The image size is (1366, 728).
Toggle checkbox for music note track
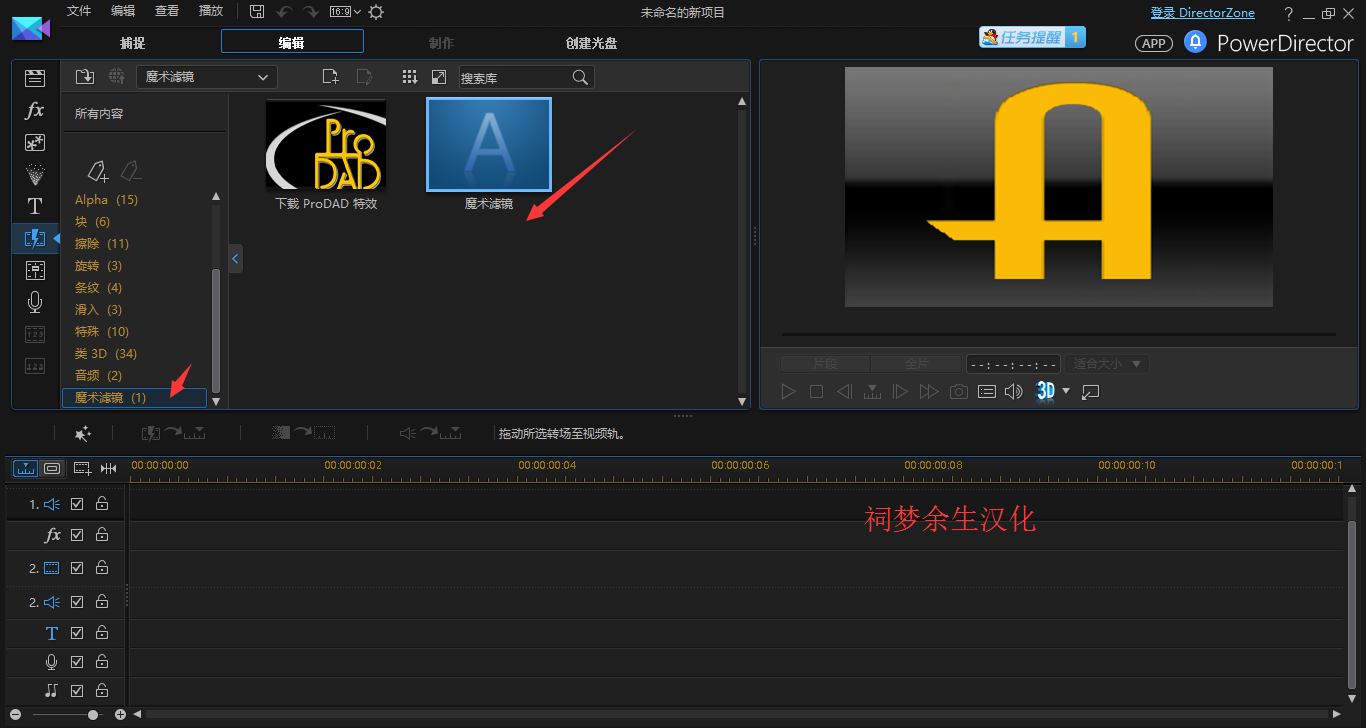pos(77,690)
